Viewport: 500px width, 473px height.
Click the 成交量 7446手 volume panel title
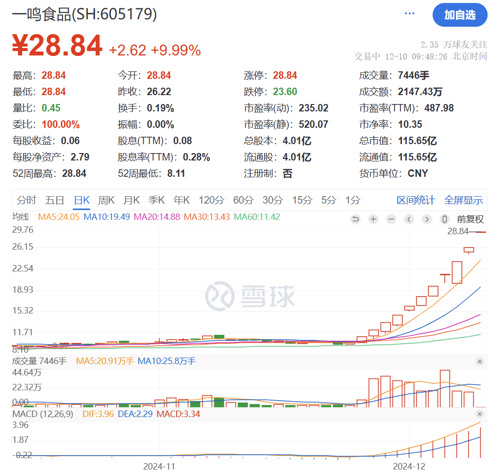(39, 361)
